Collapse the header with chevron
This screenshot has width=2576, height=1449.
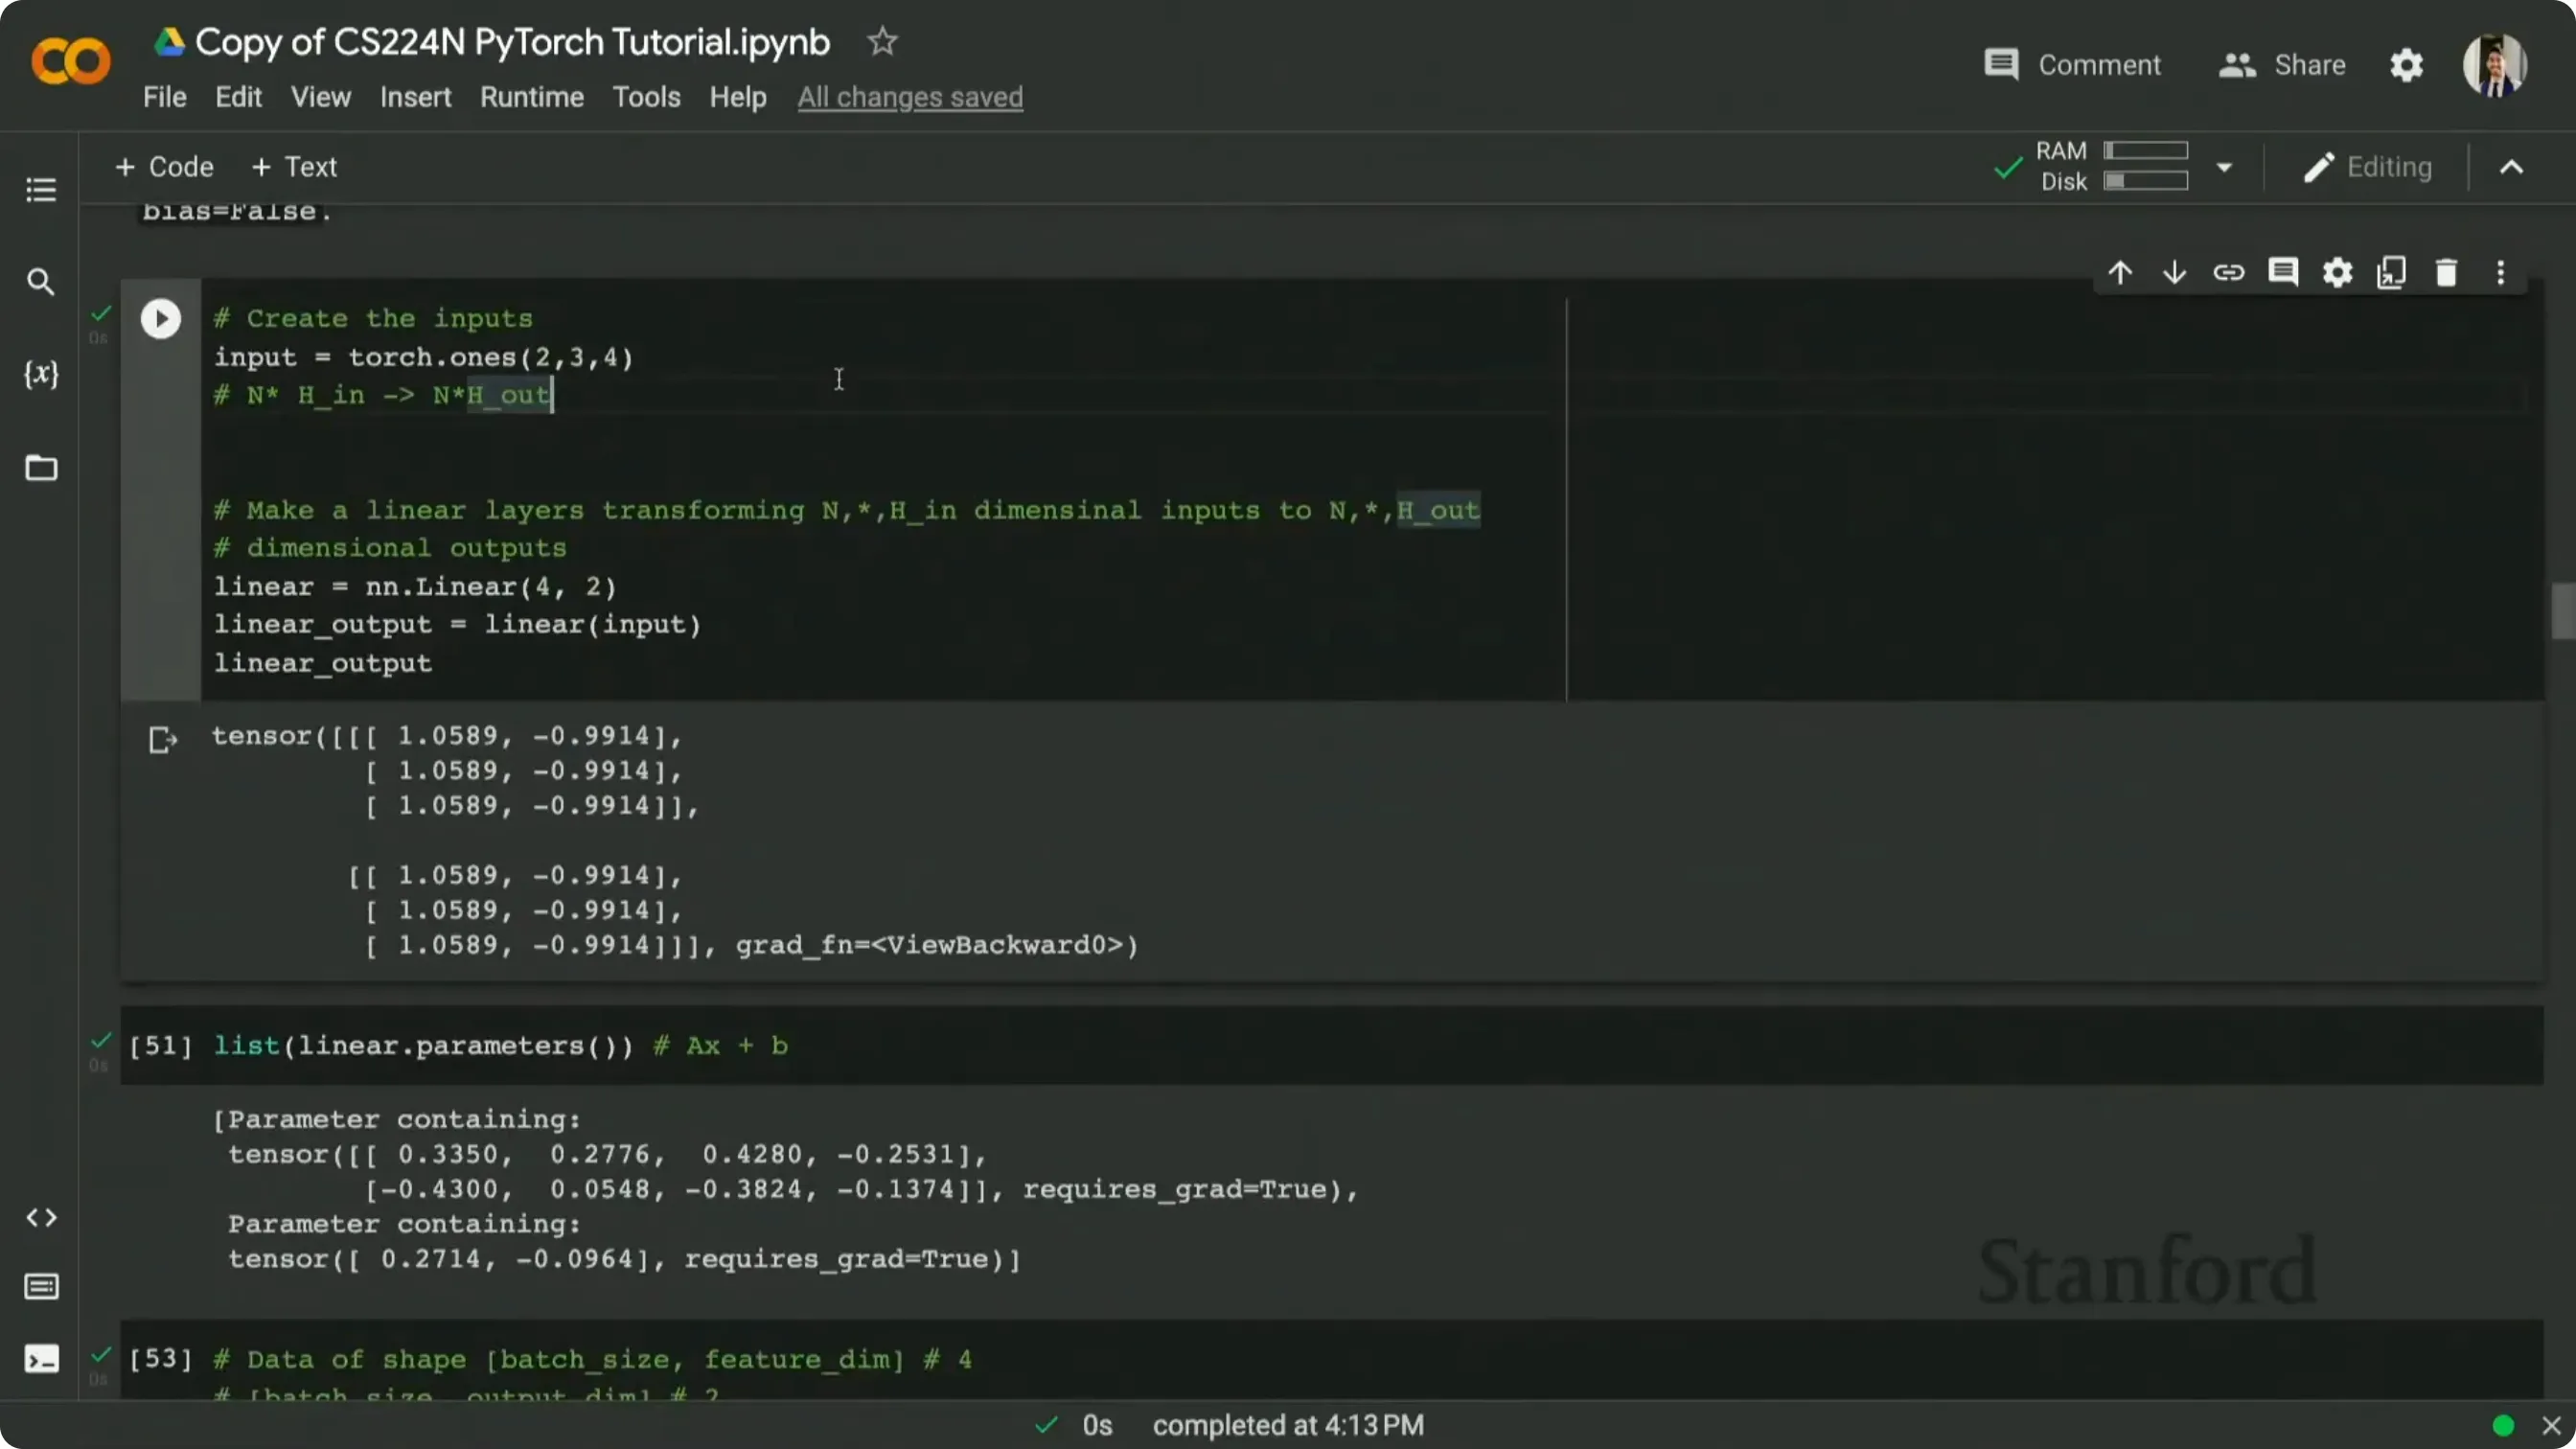point(2511,167)
